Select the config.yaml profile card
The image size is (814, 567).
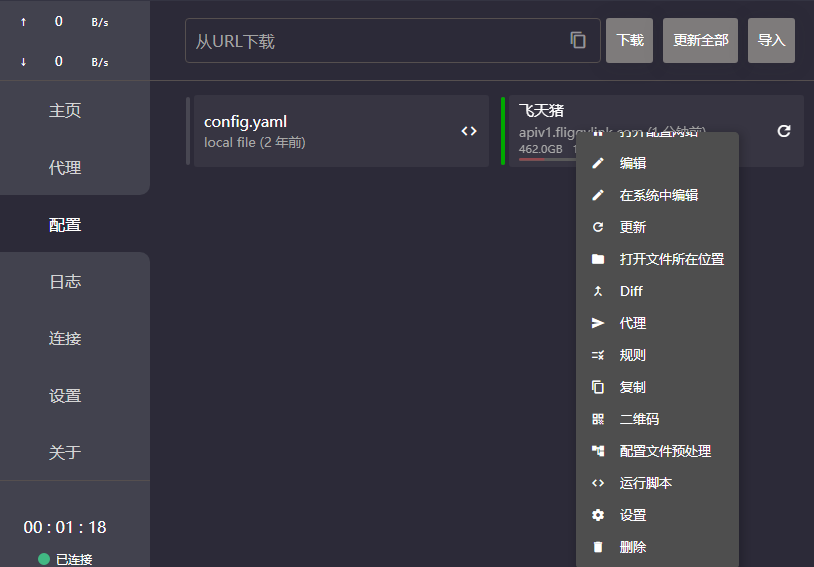coord(341,131)
